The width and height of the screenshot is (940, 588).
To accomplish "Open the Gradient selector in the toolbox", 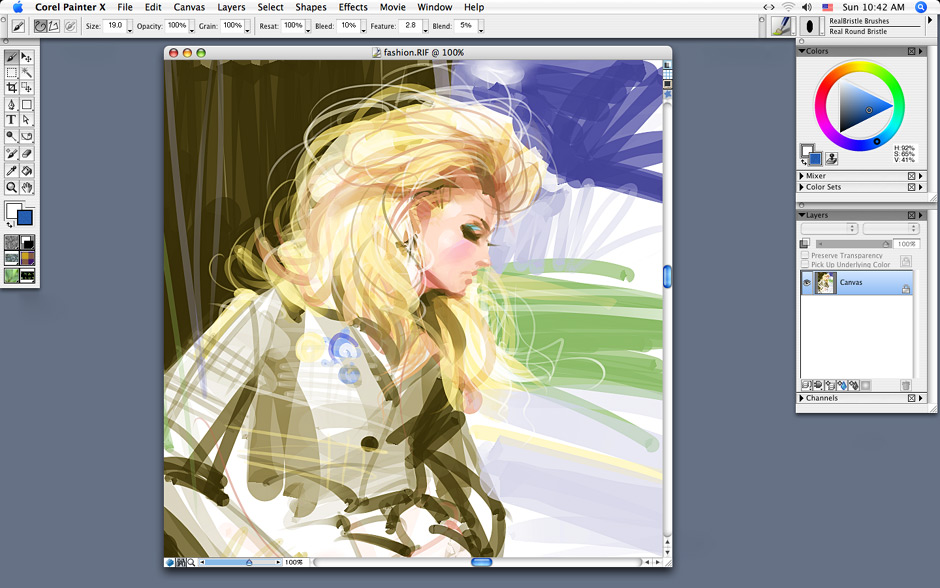I will click(28, 242).
